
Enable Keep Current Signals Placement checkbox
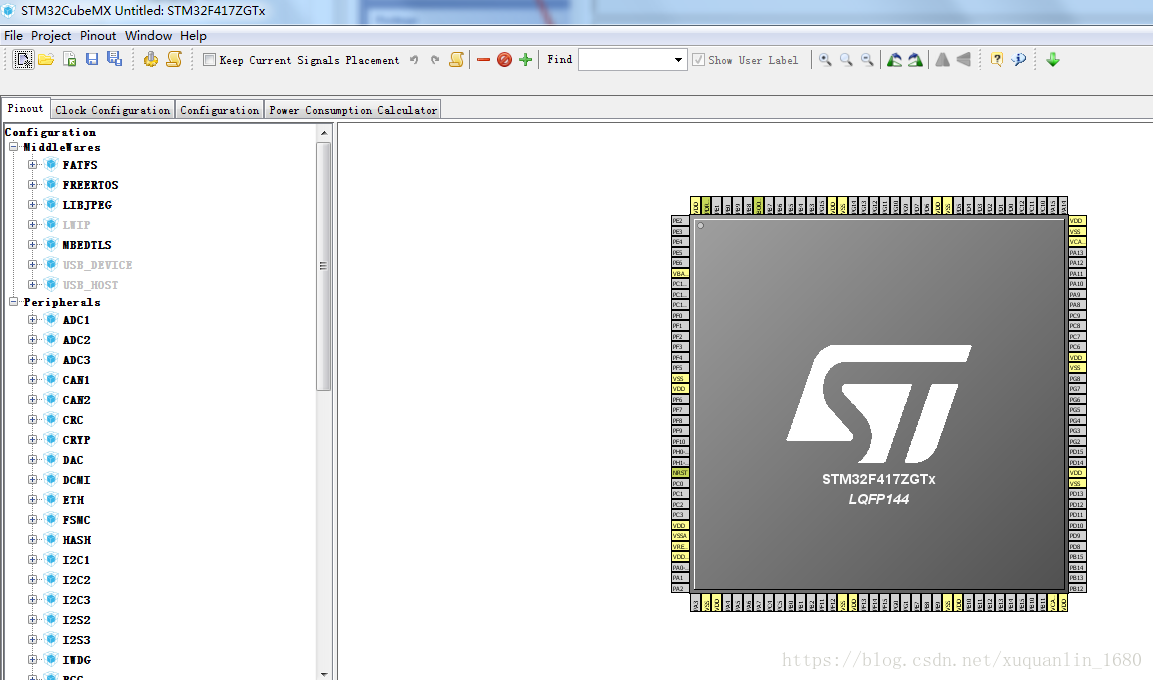210,60
